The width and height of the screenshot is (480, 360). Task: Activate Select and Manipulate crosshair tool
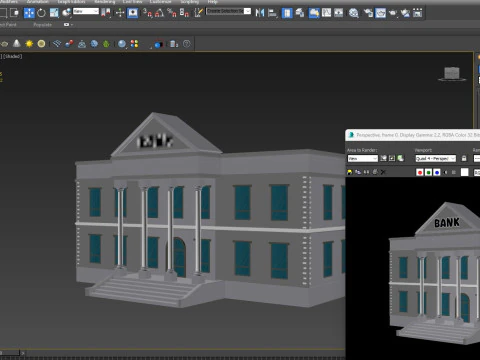[x=120, y=13]
